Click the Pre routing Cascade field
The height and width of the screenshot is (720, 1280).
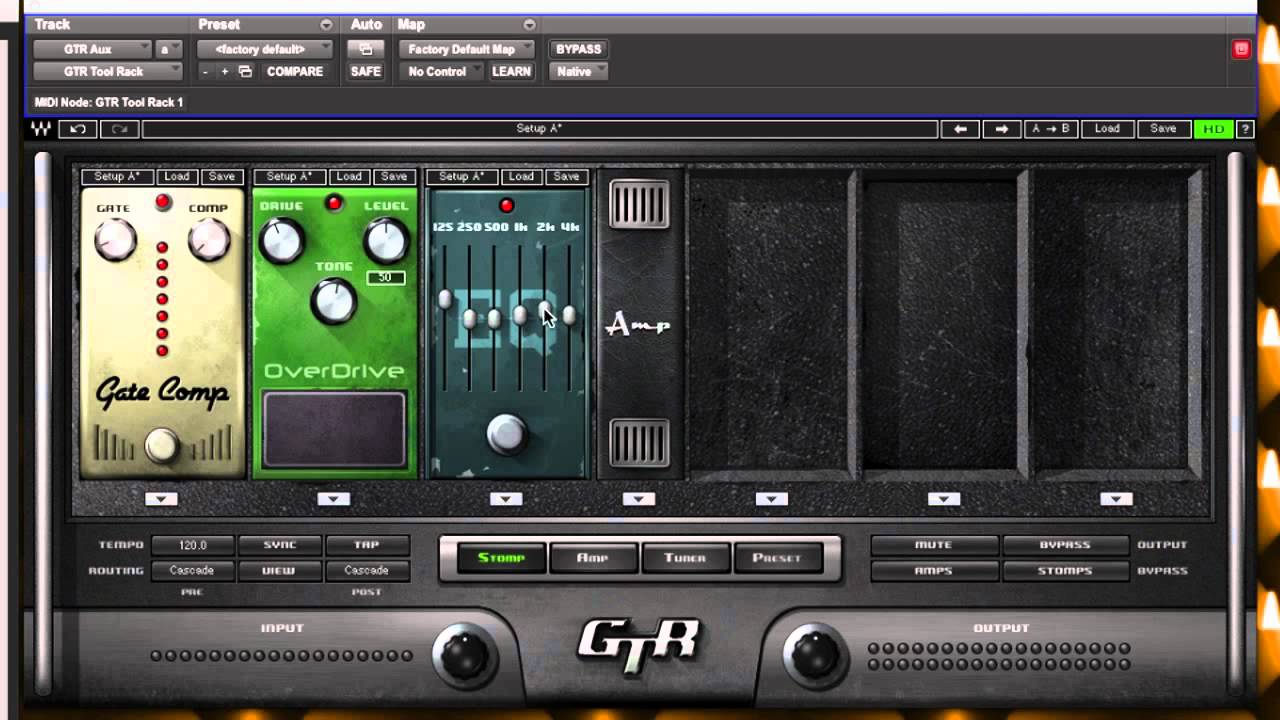(193, 571)
